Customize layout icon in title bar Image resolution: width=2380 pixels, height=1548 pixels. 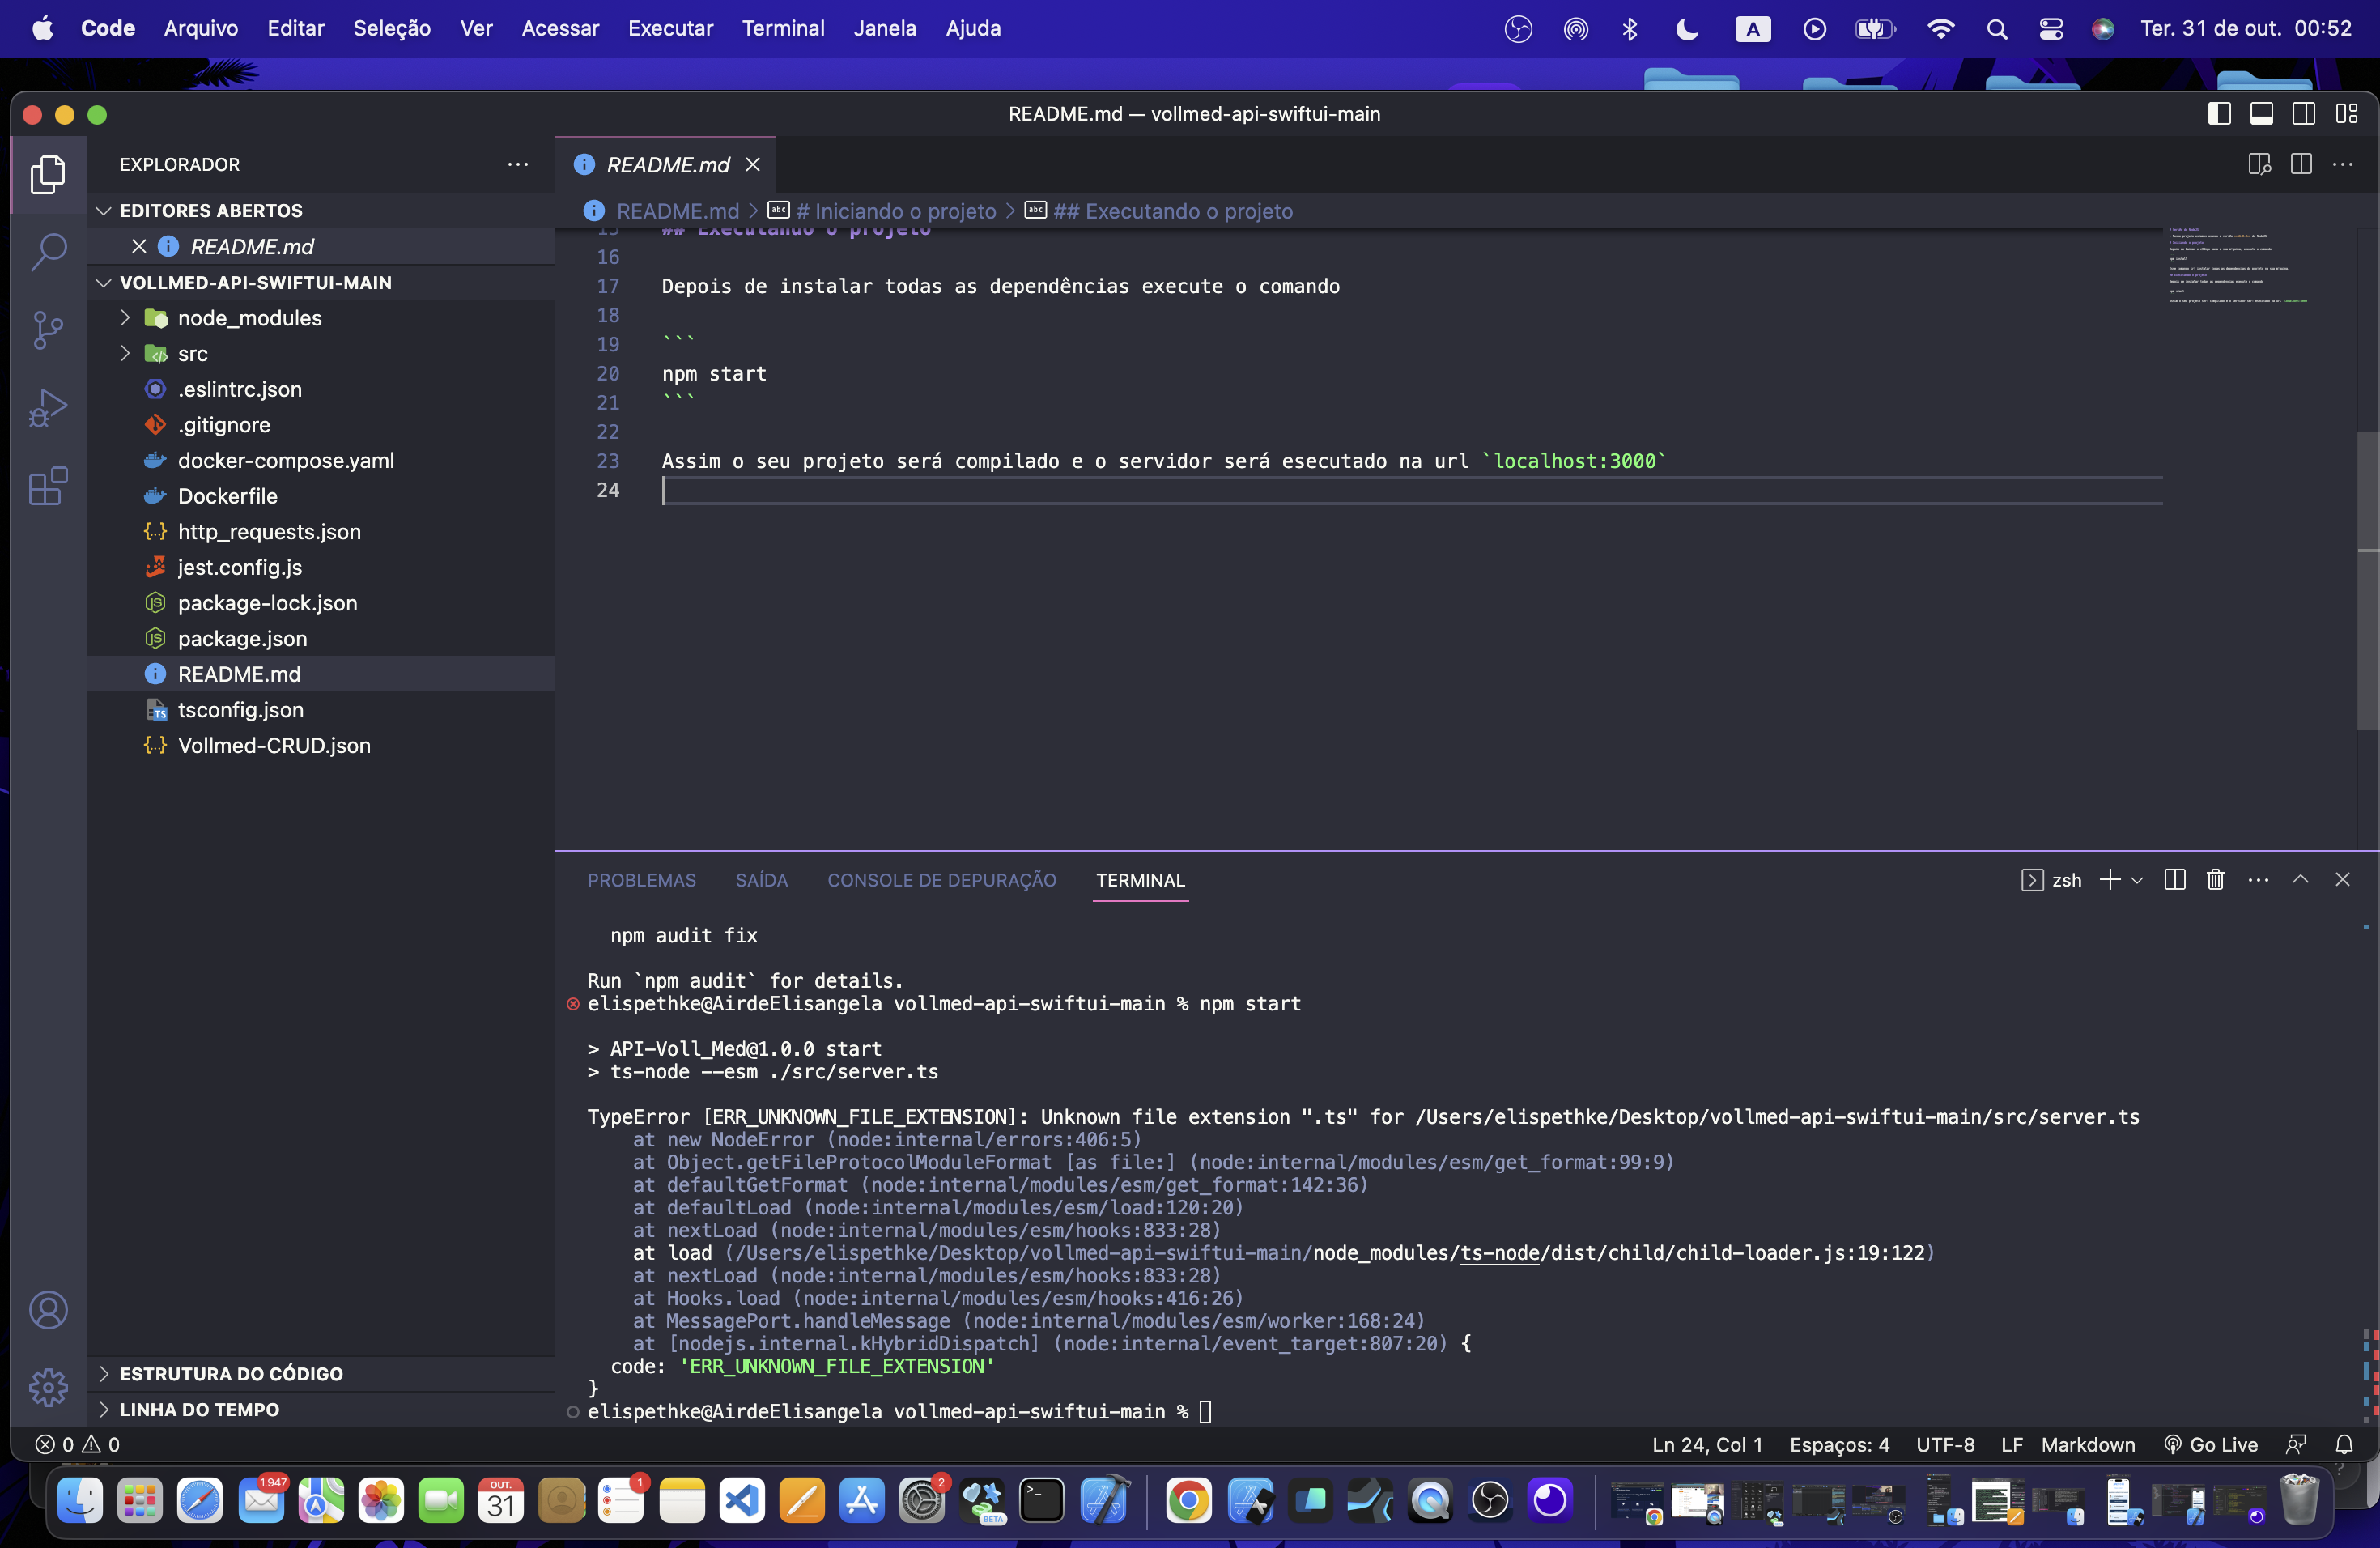point(2346,113)
